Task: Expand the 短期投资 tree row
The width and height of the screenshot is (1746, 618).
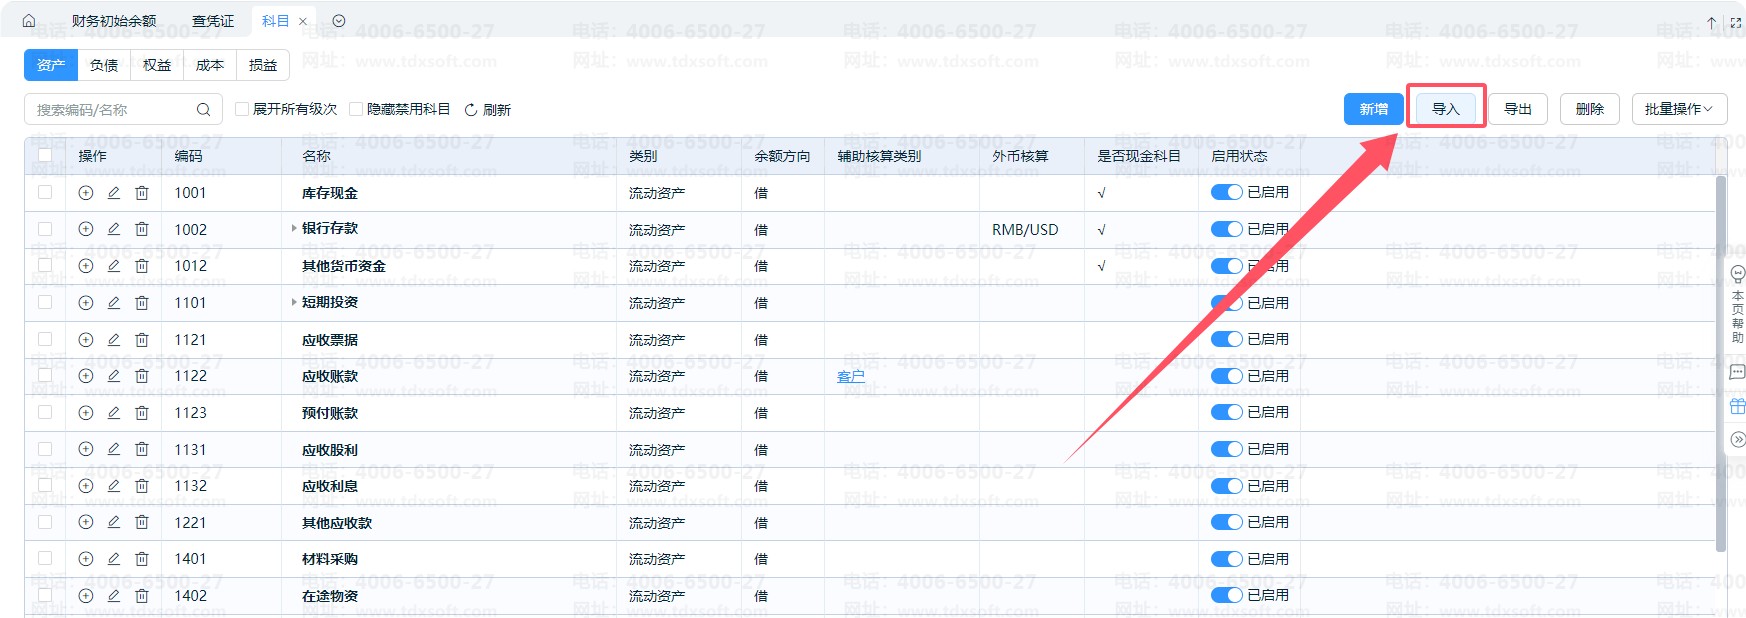Action: pyautogui.click(x=294, y=302)
